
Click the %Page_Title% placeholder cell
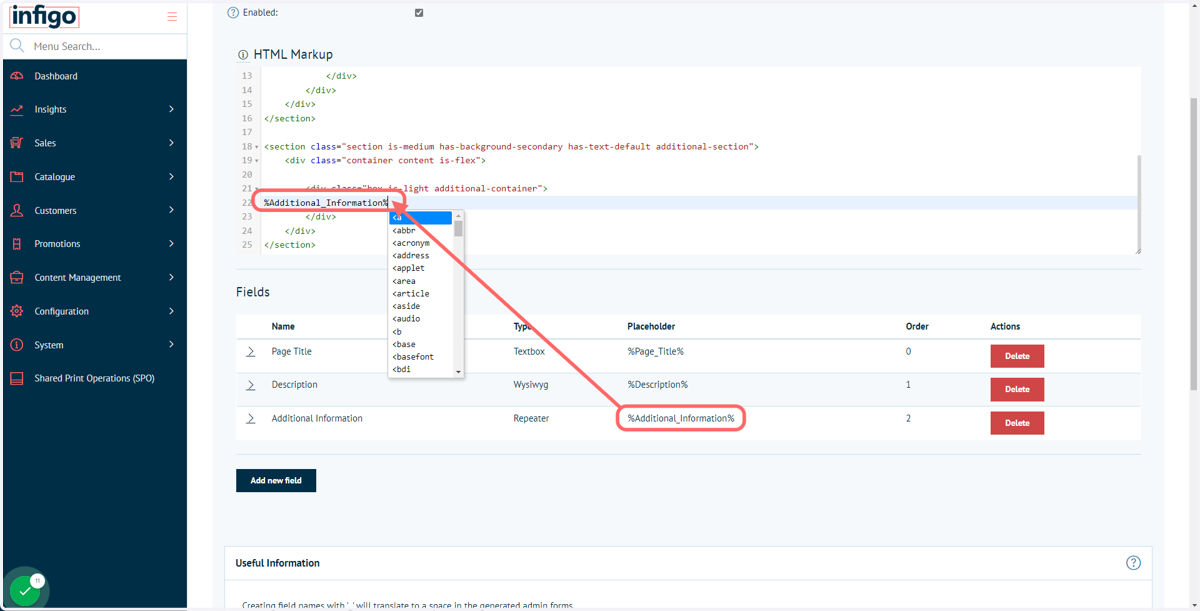[x=655, y=352]
